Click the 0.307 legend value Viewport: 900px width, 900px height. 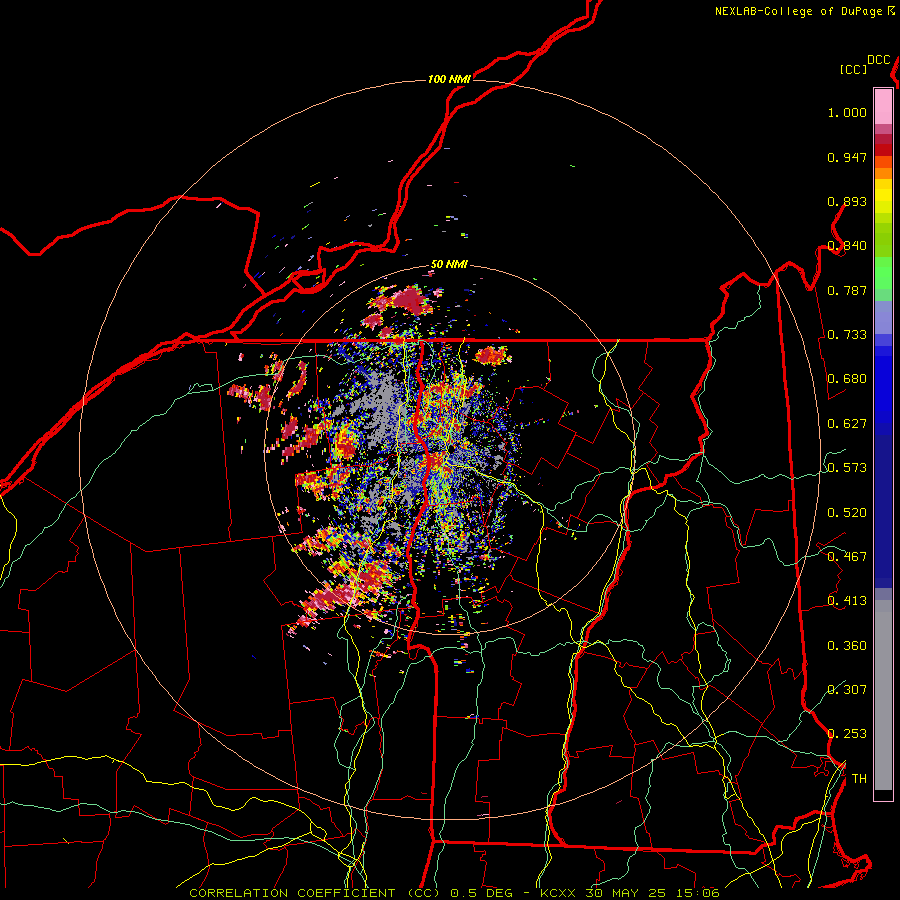click(x=847, y=690)
